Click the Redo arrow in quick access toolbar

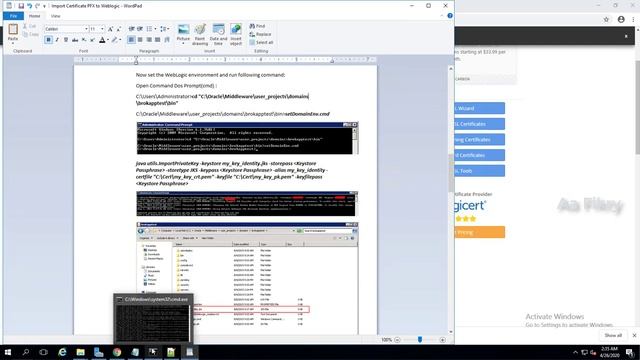point(38,6)
